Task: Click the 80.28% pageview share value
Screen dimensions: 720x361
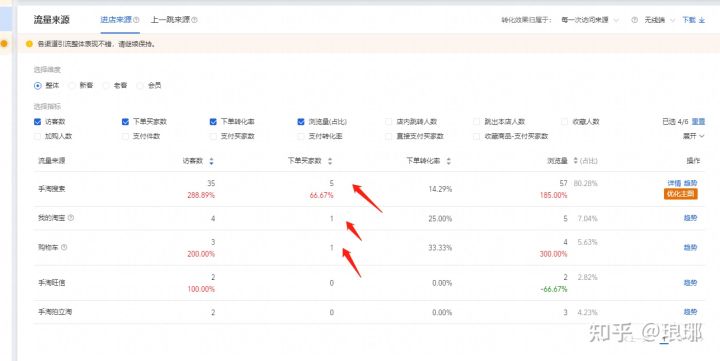Action: coord(585,183)
